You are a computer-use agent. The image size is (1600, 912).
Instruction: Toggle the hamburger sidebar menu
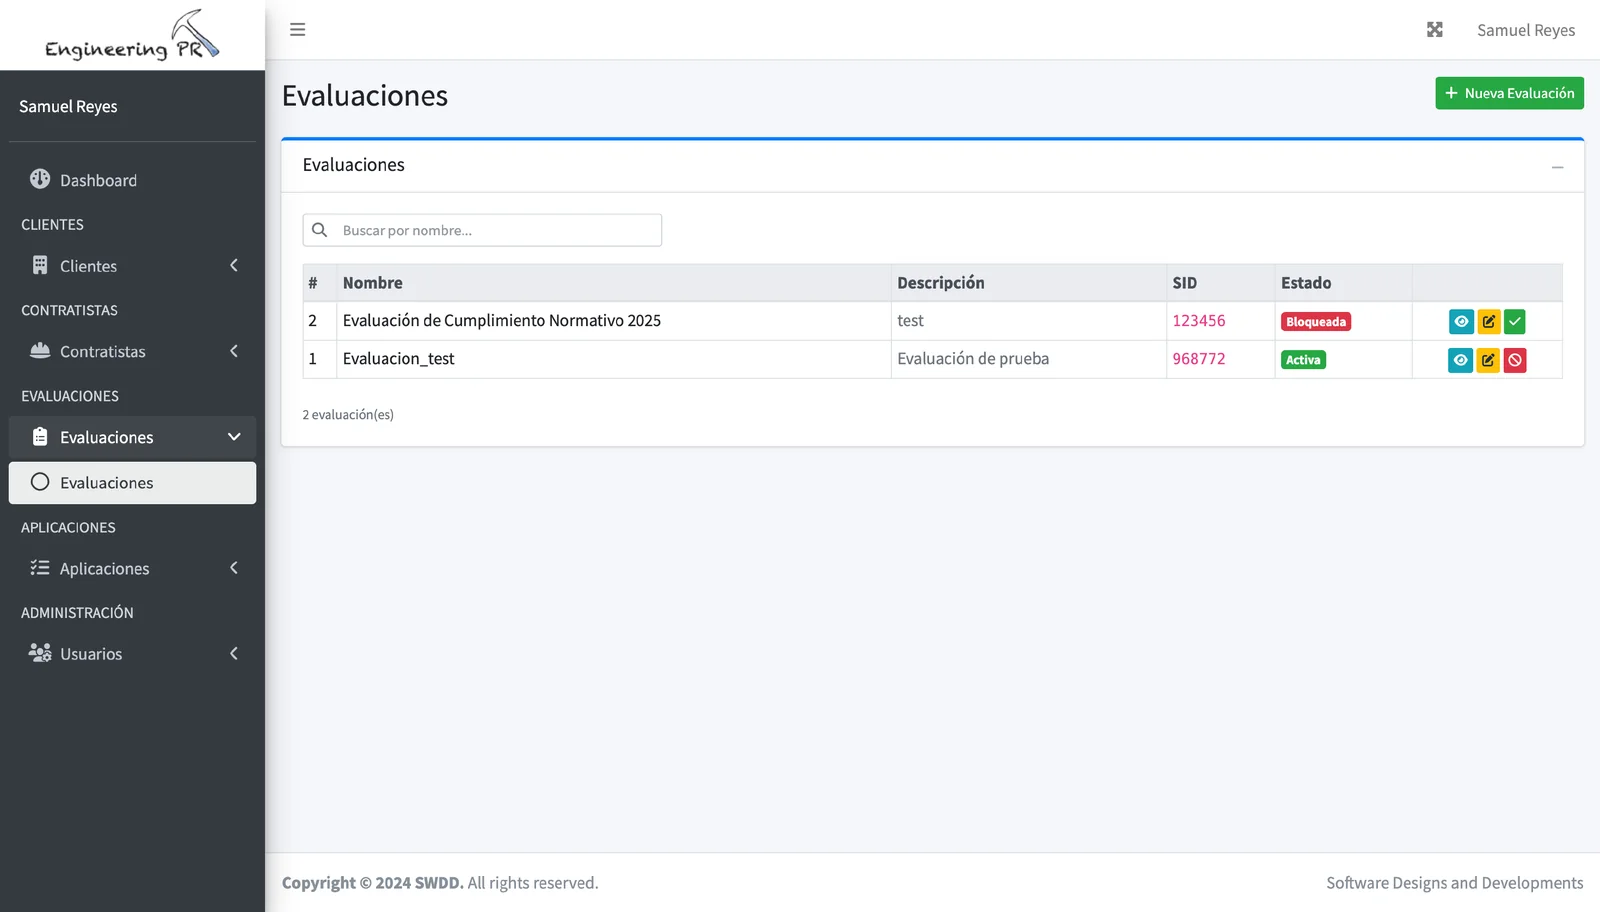pyautogui.click(x=297, y=30)
